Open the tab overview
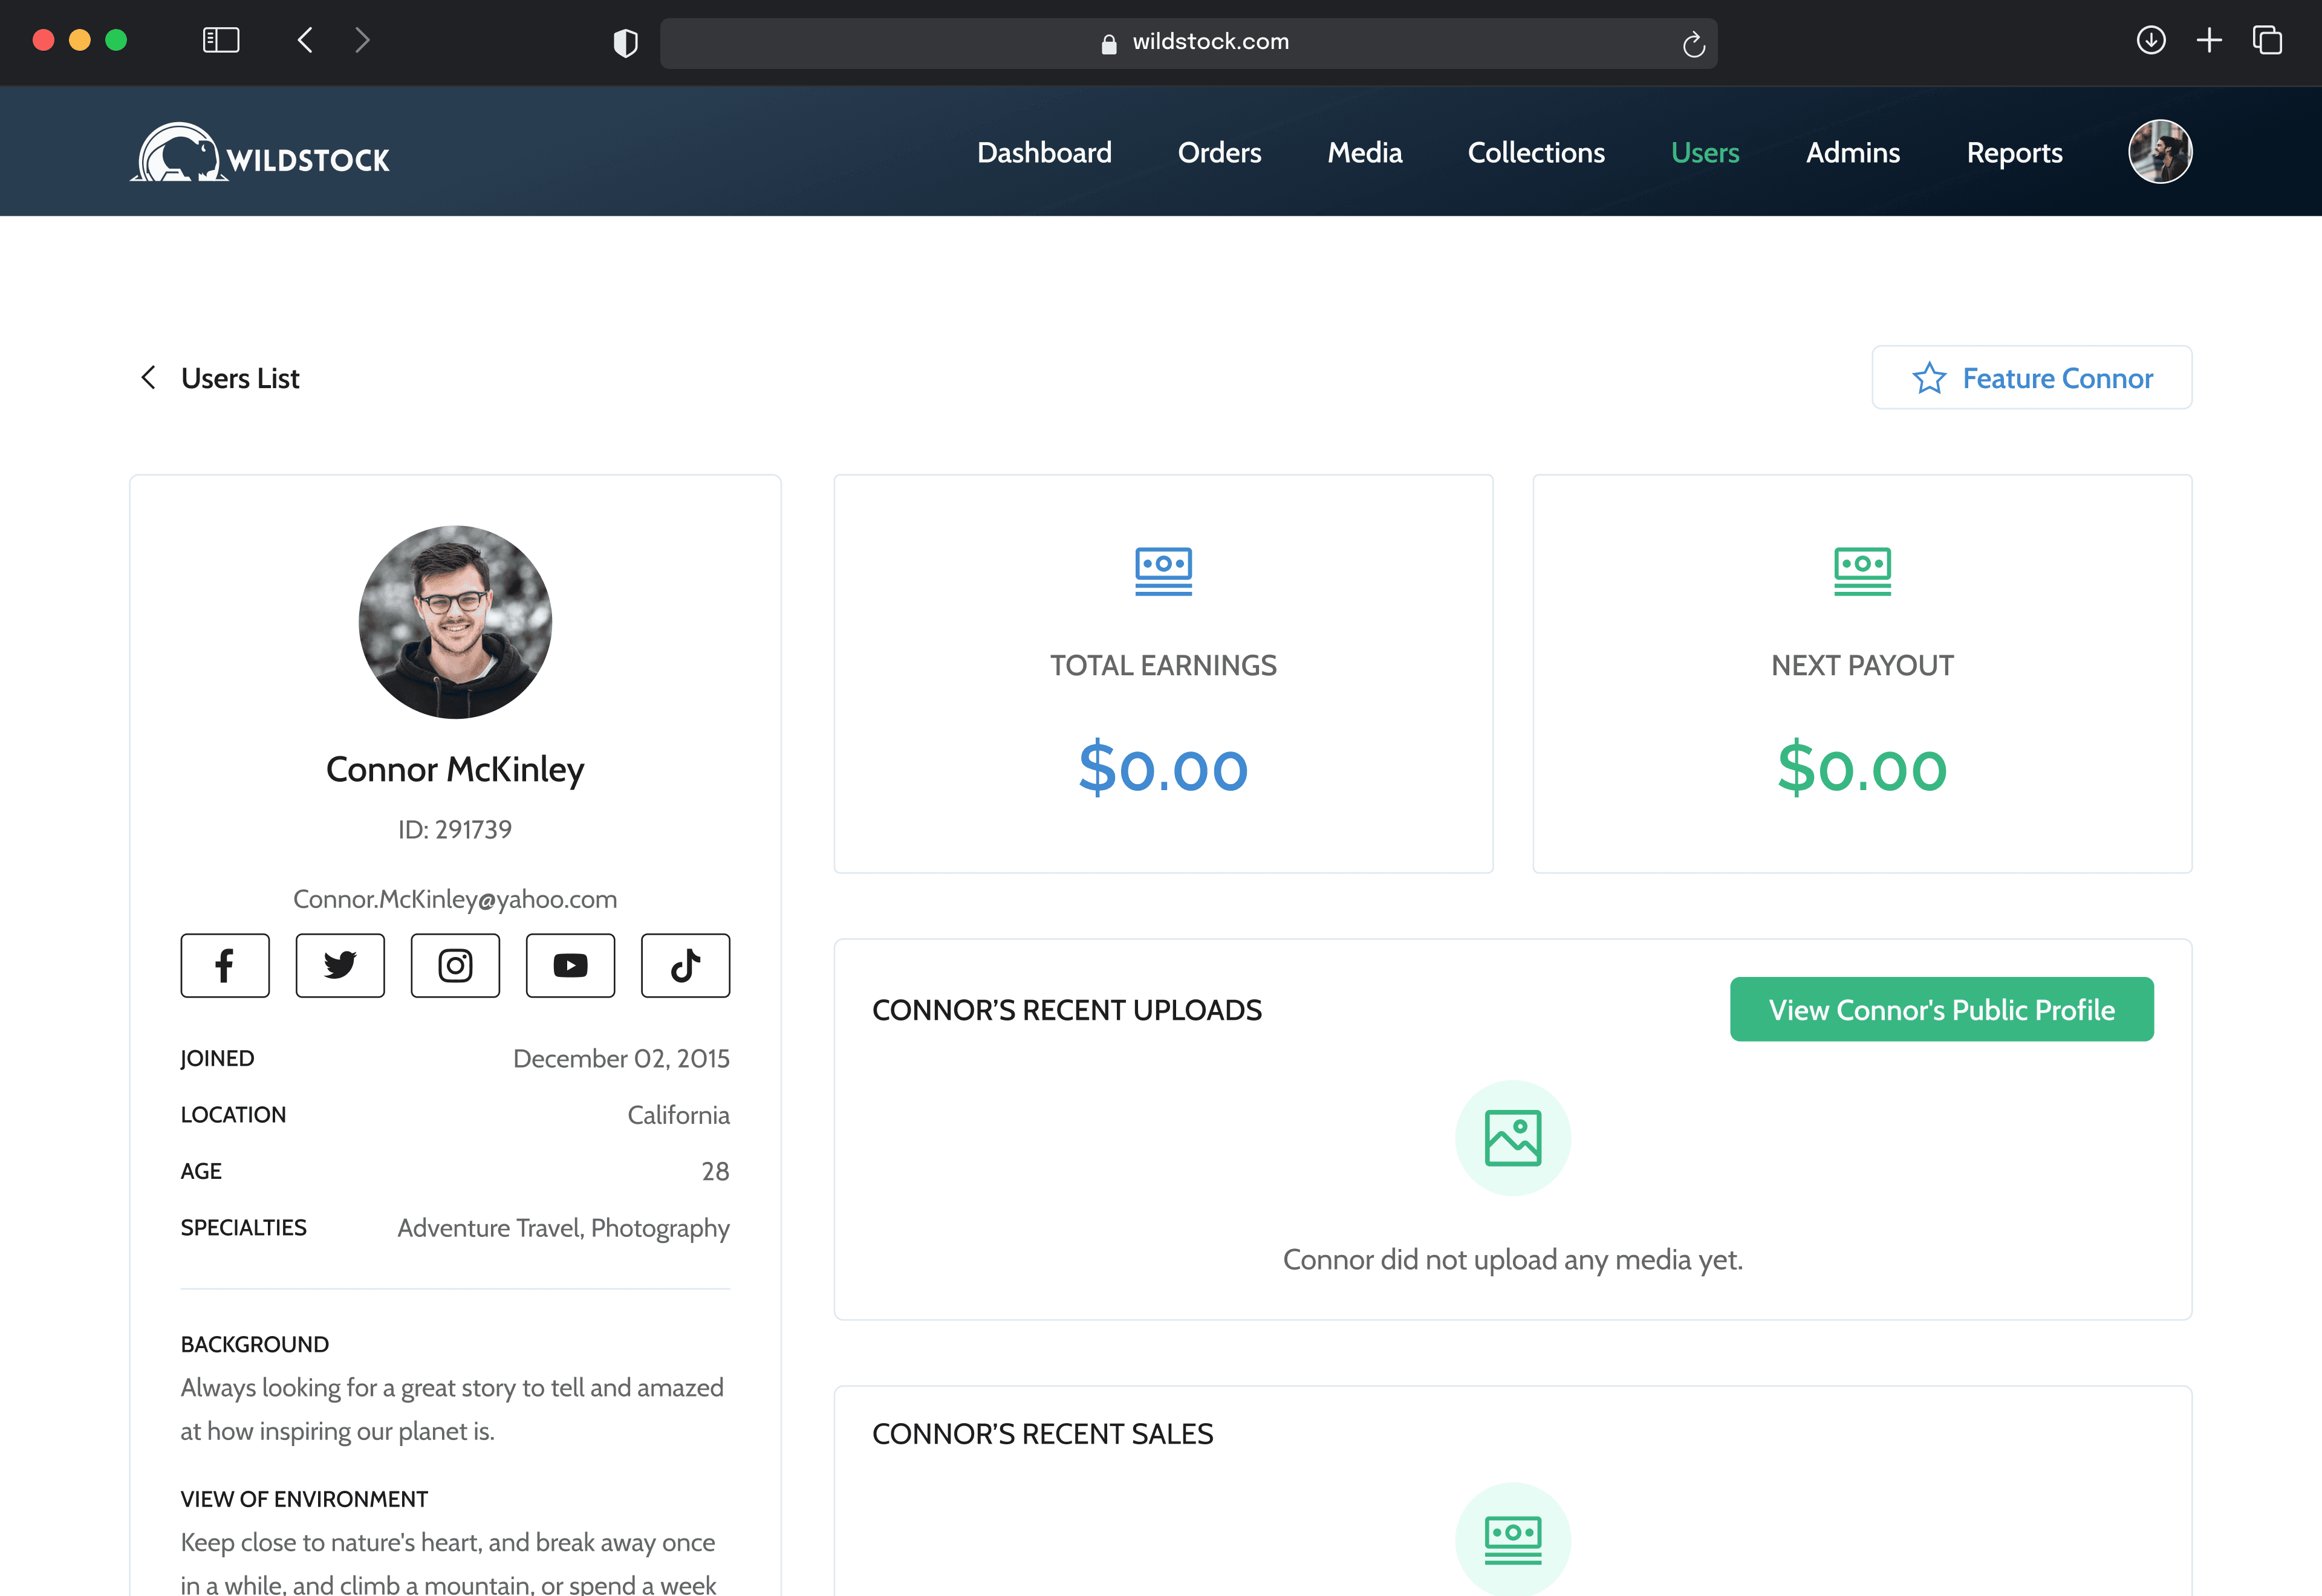This screenshot has width=2322, height=1596. [2267, 40]
